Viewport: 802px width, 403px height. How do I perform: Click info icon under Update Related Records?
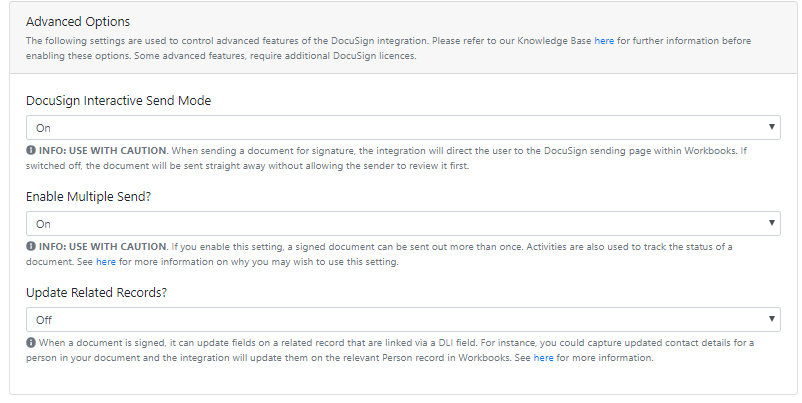point(31,342)
